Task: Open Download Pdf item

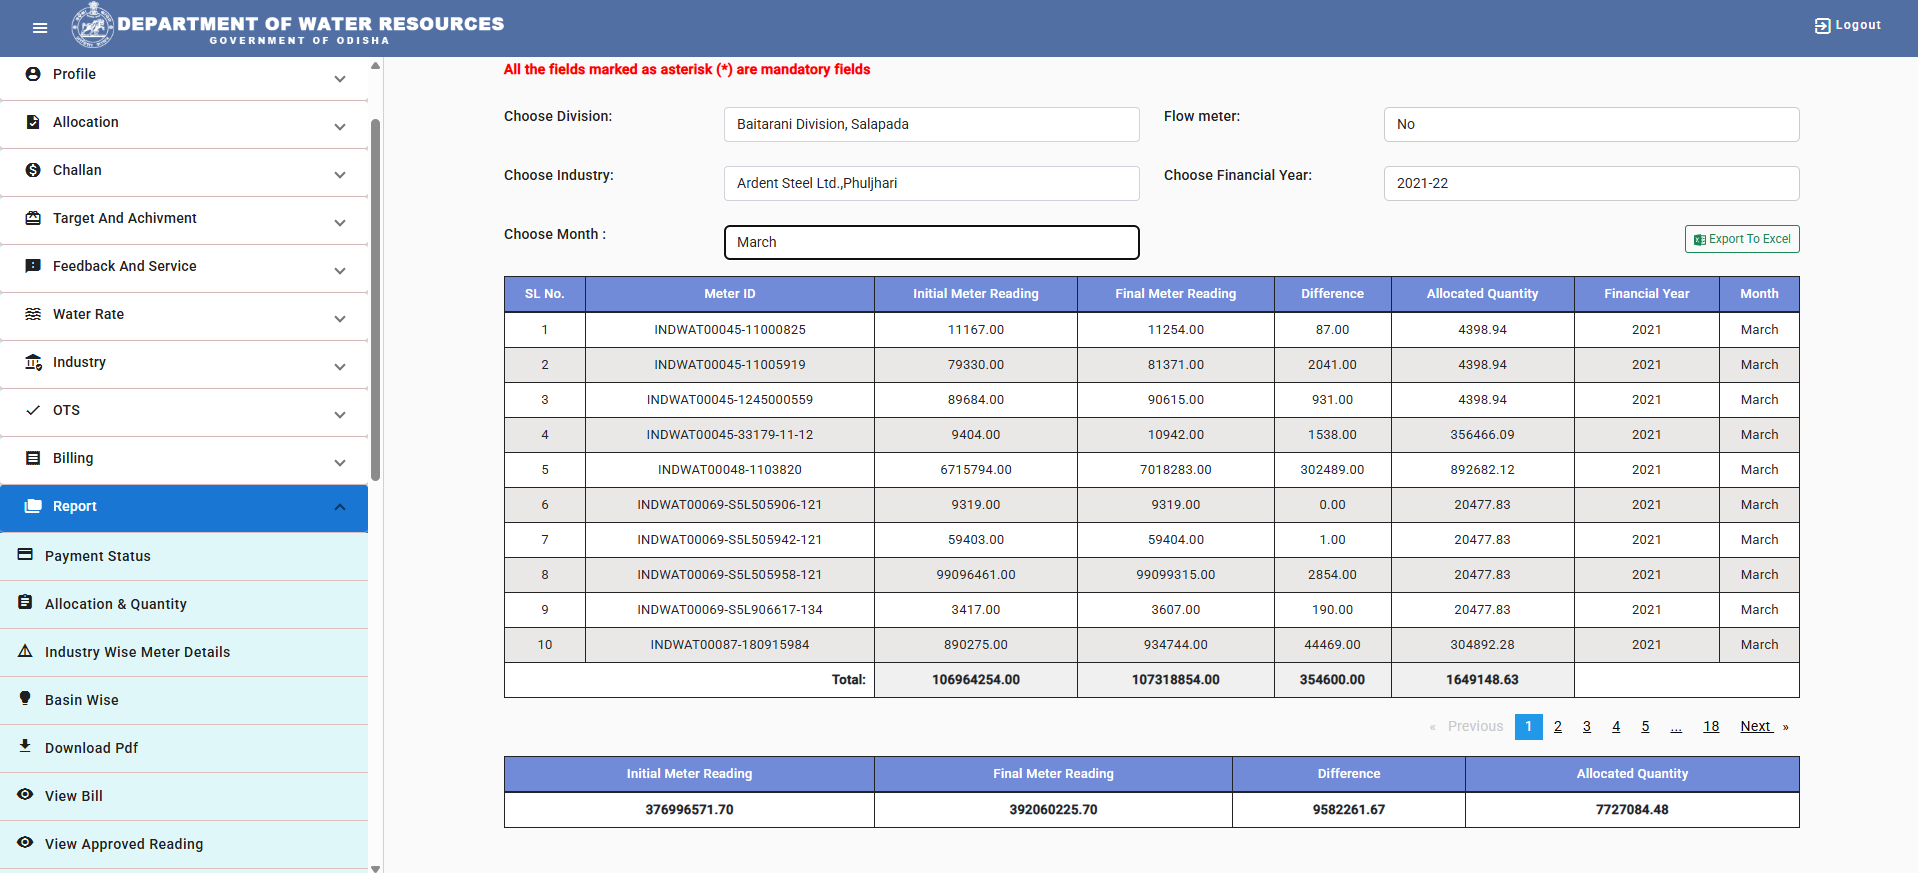Action: tap(184, 748)
